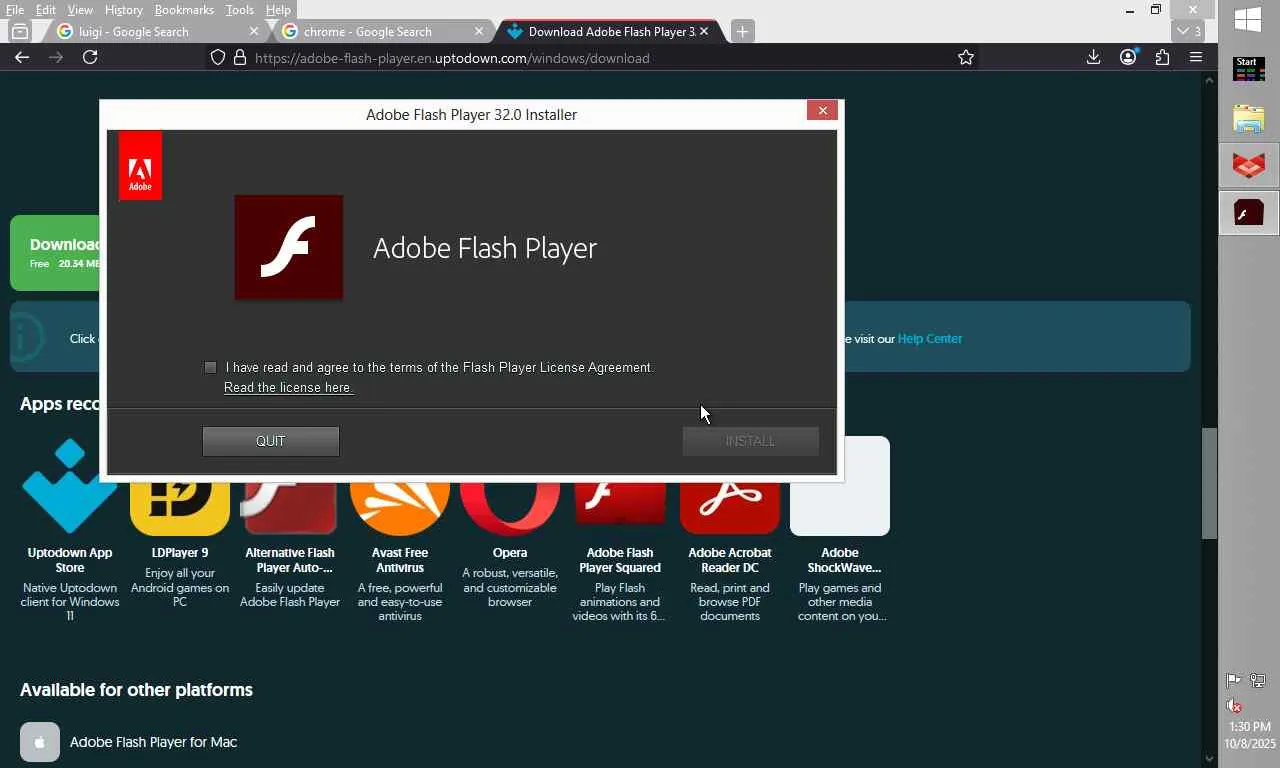
Task: Close the Download Adobe Flash Player tab
Action: [703, 31]
